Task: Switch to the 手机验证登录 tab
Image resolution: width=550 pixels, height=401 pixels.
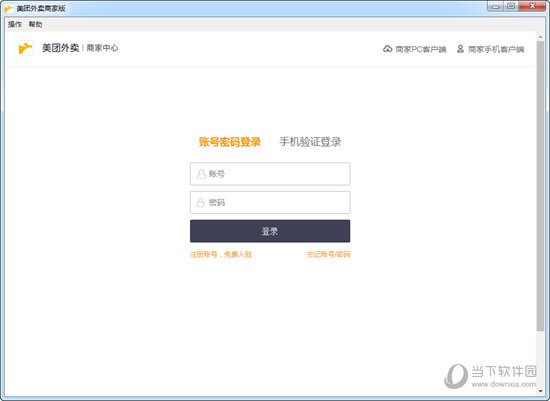Action: click(310, 142)
